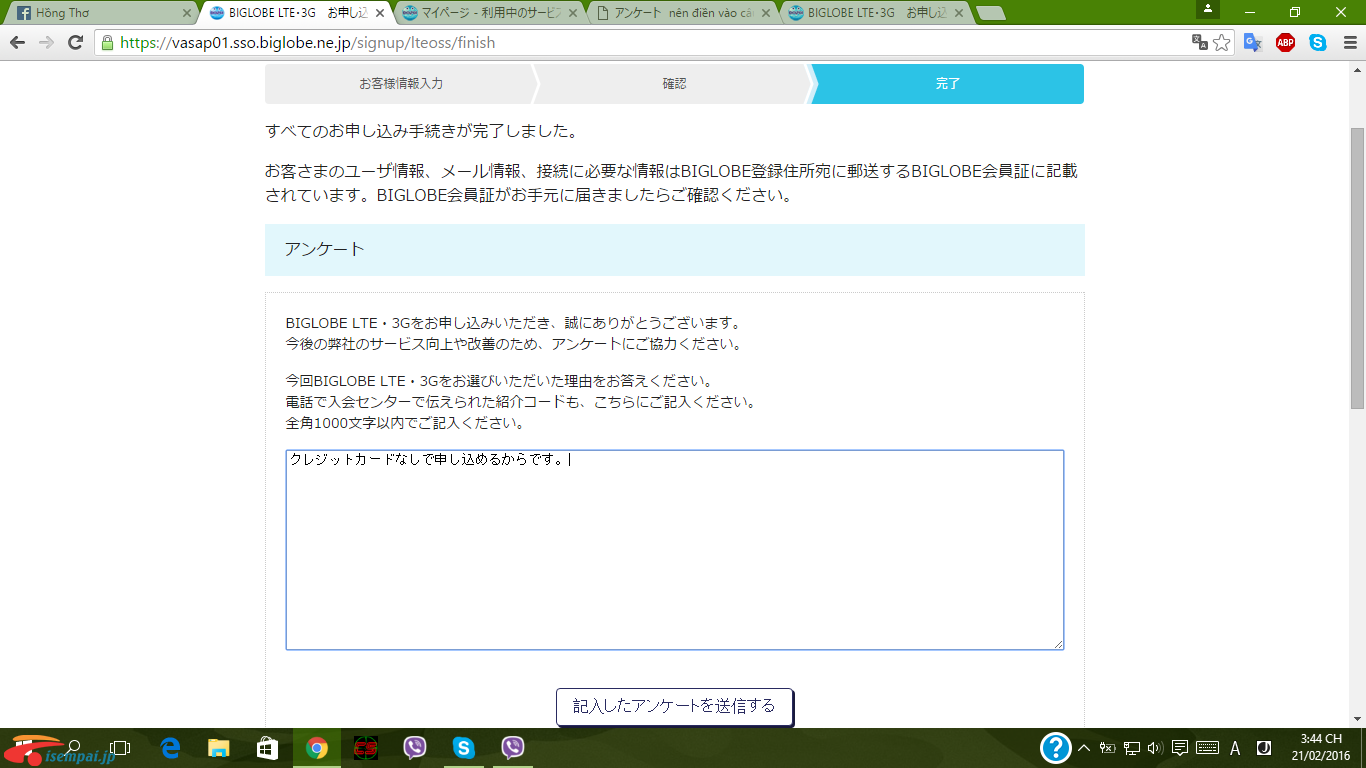Screen dimensions: 1366x768
Task: Click the お客様情報入力 step
Action: click(x=400, y=84)
